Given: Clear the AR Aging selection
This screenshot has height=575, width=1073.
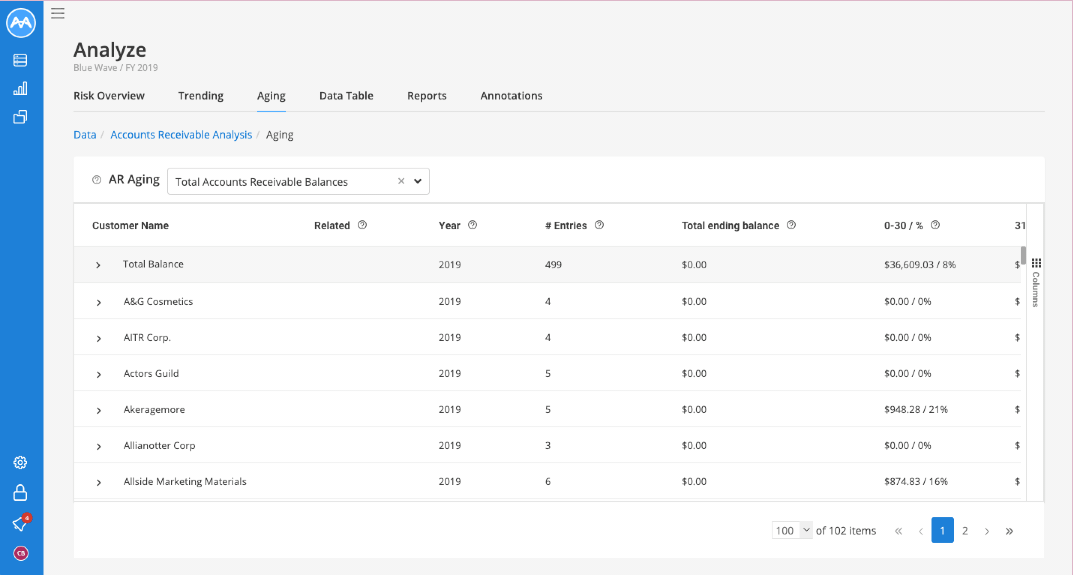Looking at the screenshot, I should tap(401, 181).
